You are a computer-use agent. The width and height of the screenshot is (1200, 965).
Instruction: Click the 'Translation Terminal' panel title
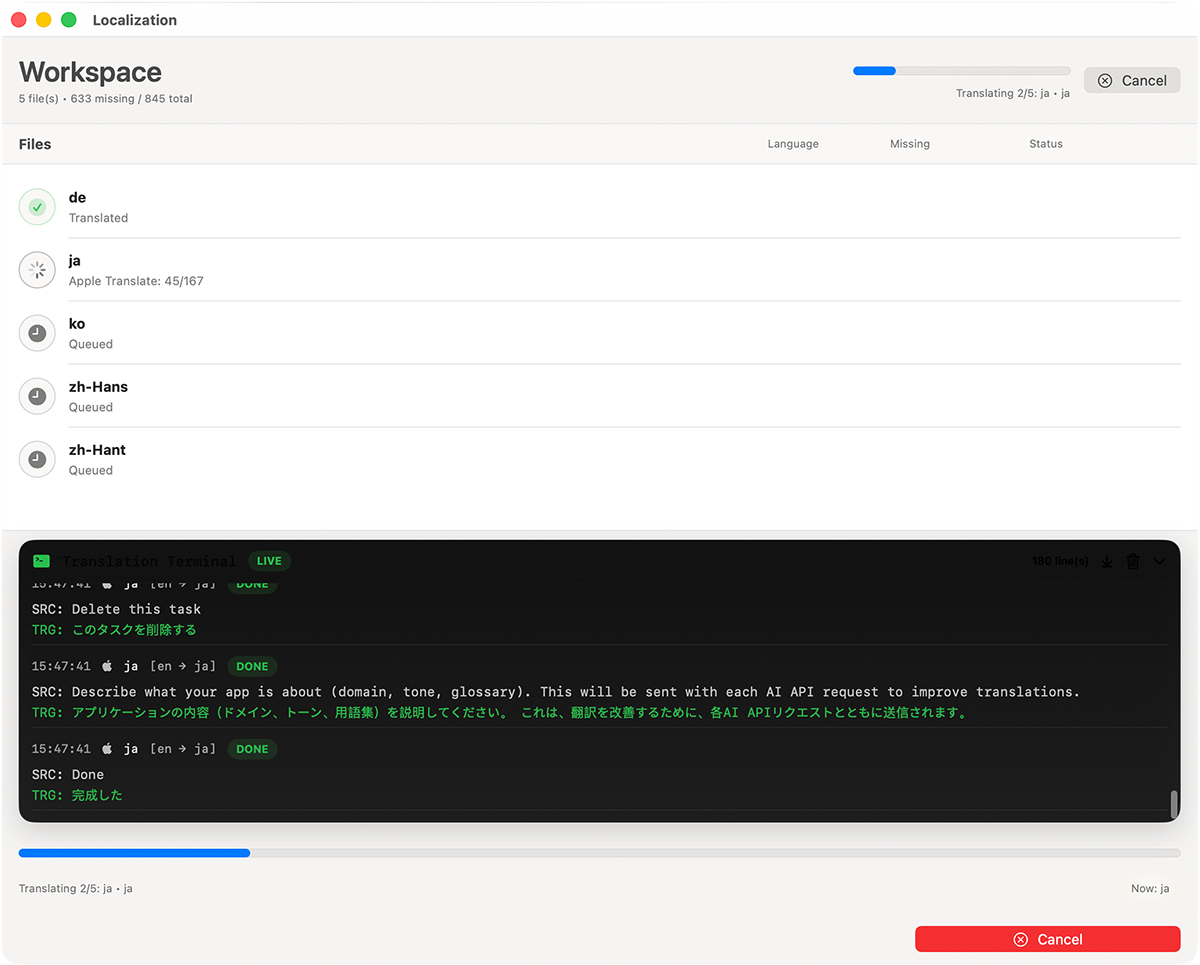(149, 561)
